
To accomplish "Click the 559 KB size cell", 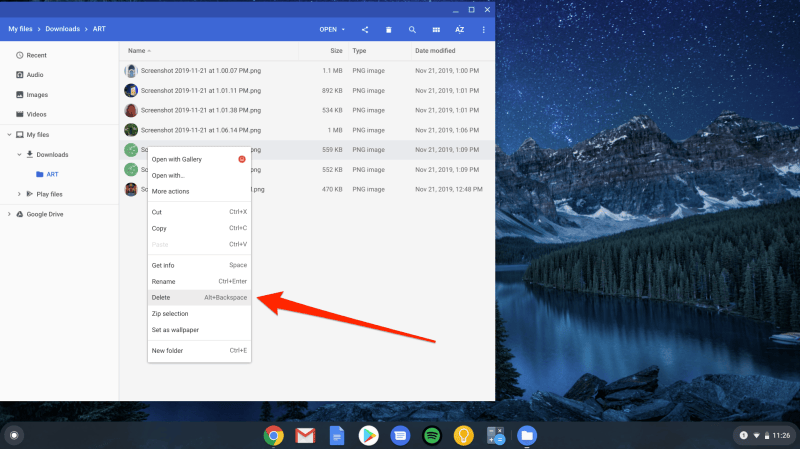I will point(332,149).
